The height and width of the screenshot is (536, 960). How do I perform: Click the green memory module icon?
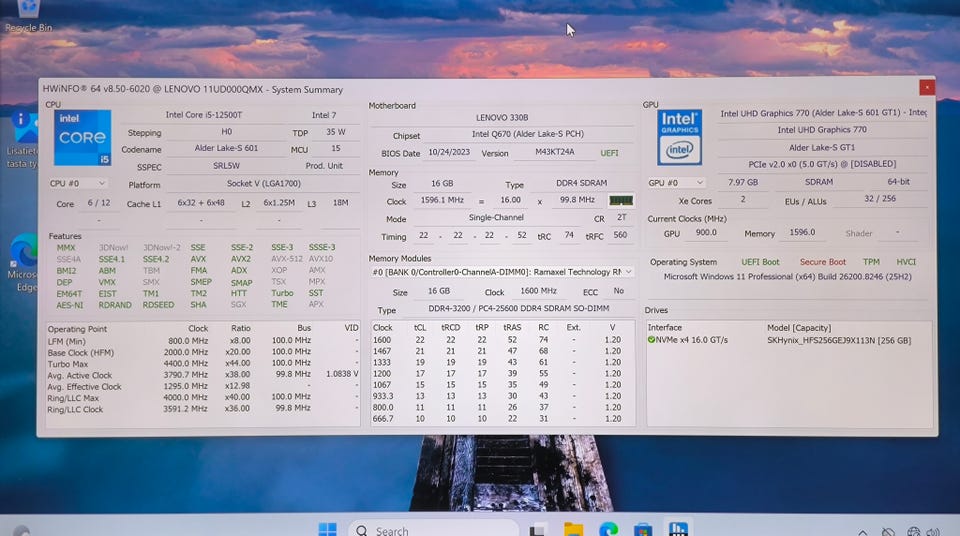[621, 200]
